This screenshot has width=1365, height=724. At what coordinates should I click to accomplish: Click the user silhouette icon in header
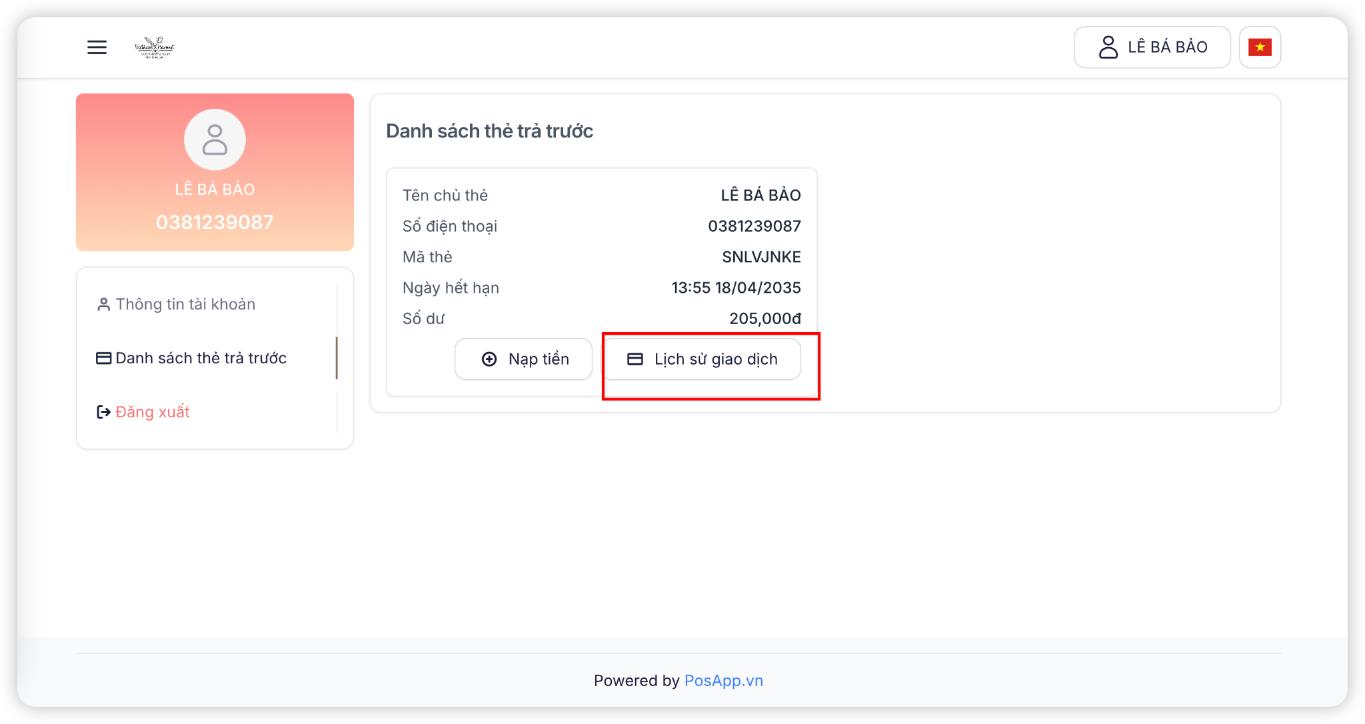tap(1108, 47)
